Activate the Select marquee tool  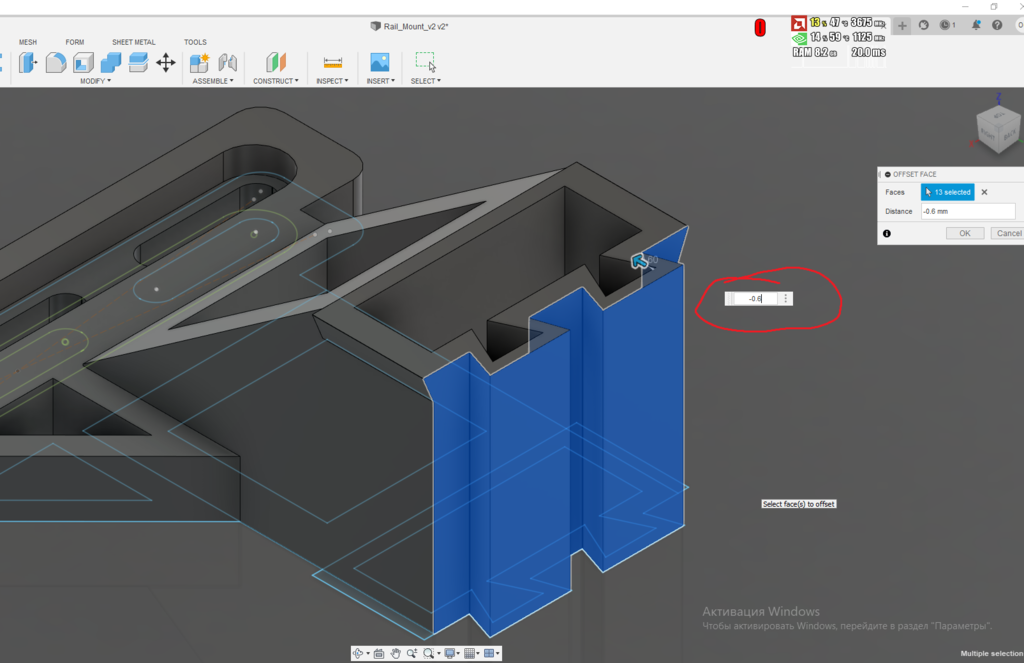click(425, 62)
